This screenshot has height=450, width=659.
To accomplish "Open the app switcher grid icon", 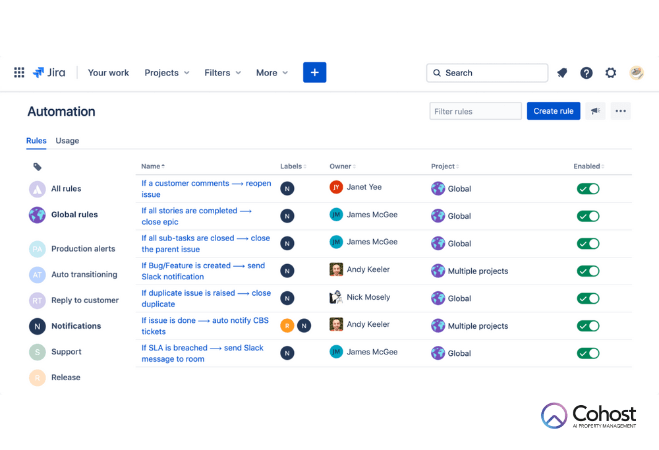I will [19, 73].
